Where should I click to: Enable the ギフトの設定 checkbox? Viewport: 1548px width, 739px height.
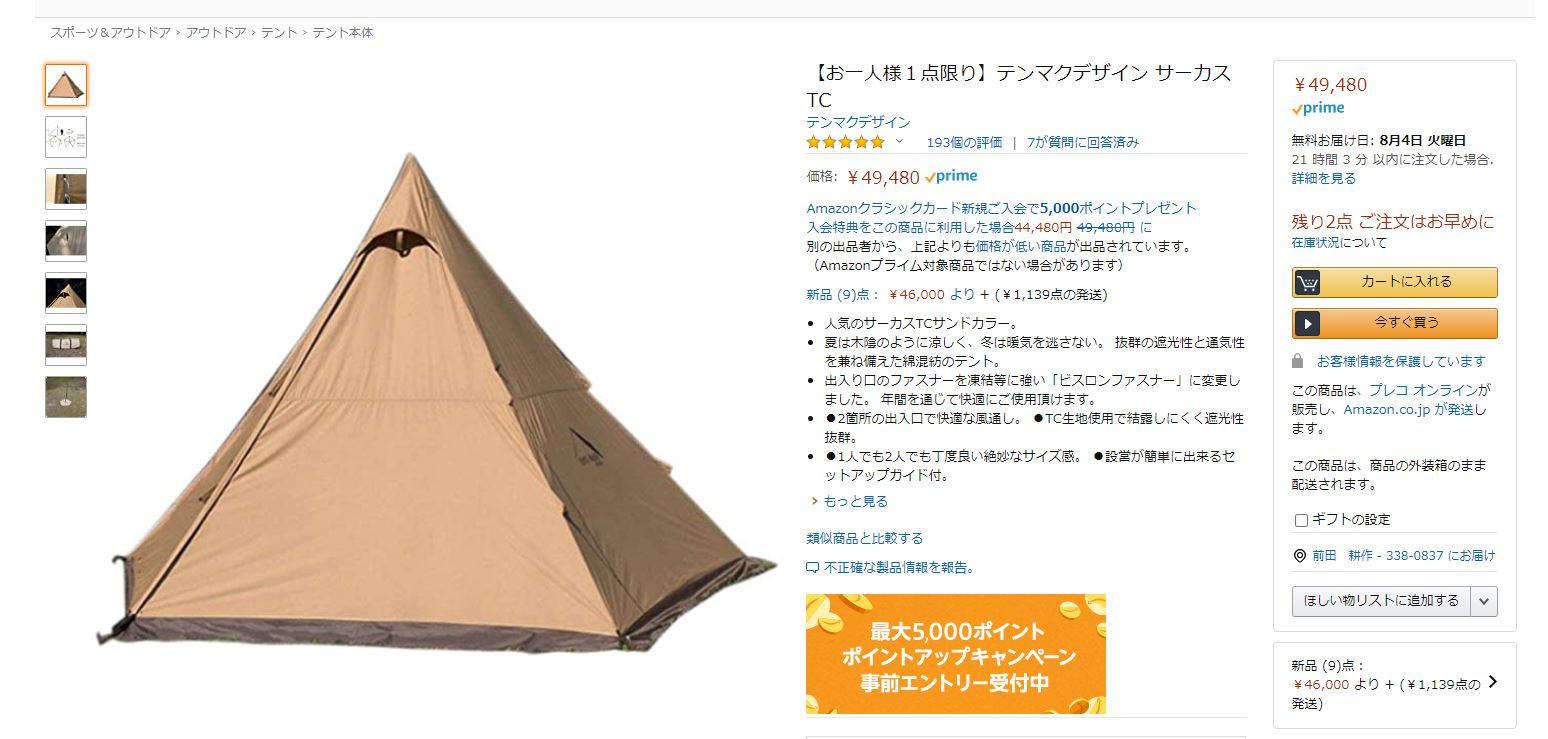click(1301, 520)
